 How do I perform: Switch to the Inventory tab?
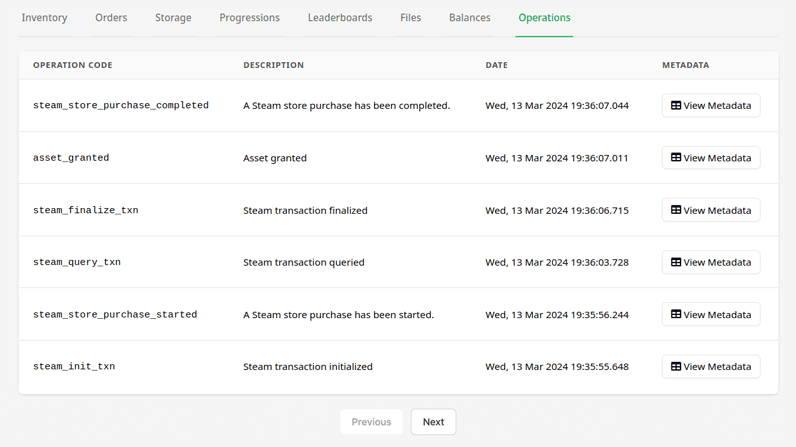pyautogui.click(x=44, y=18)
